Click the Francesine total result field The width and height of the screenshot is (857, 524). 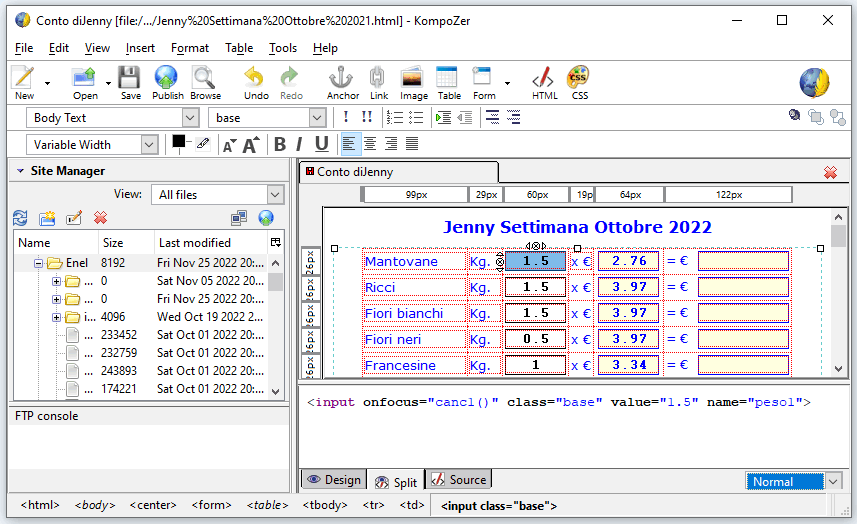coord(743,365)
